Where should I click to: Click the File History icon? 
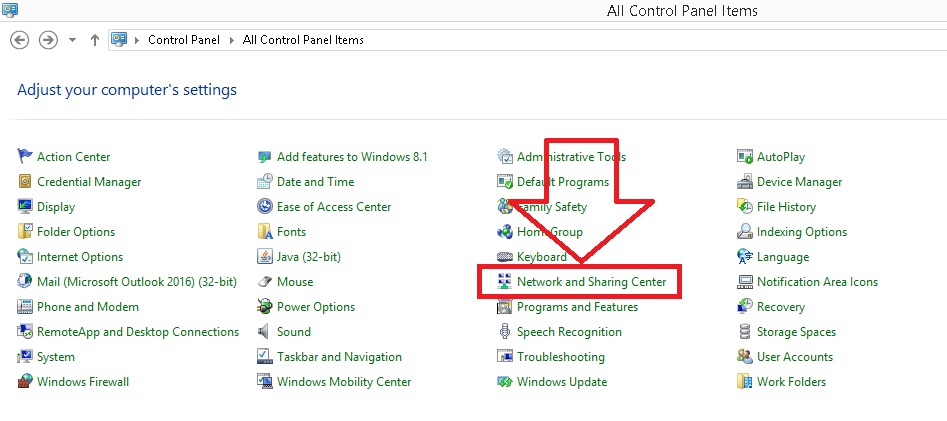(745, 207)
